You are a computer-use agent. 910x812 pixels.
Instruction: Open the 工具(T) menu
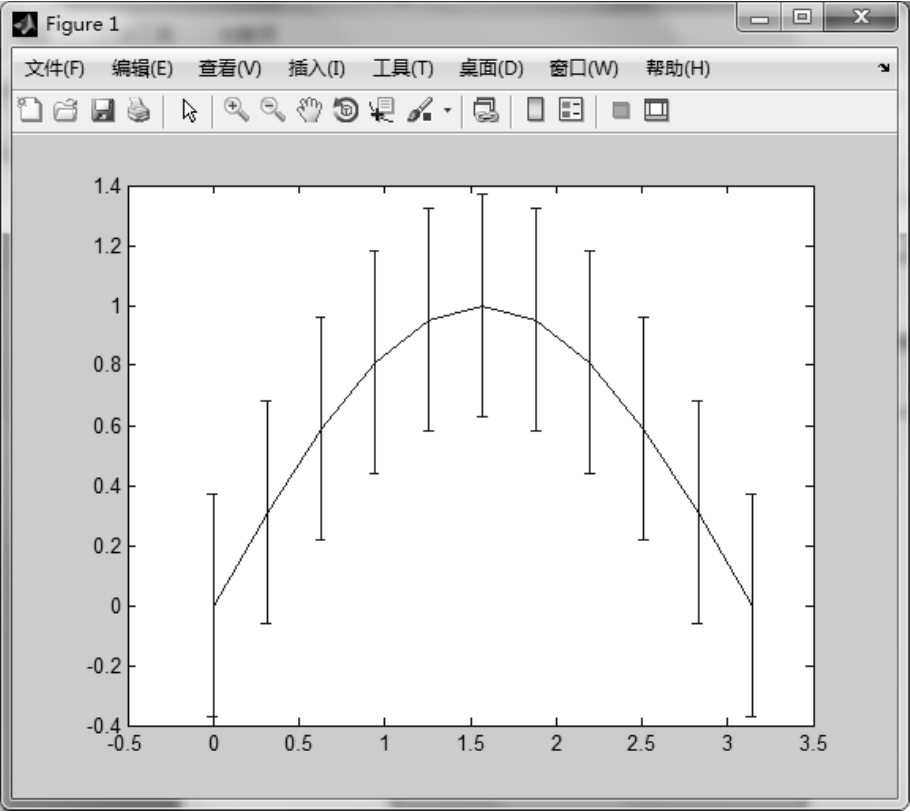pos(403,69)
